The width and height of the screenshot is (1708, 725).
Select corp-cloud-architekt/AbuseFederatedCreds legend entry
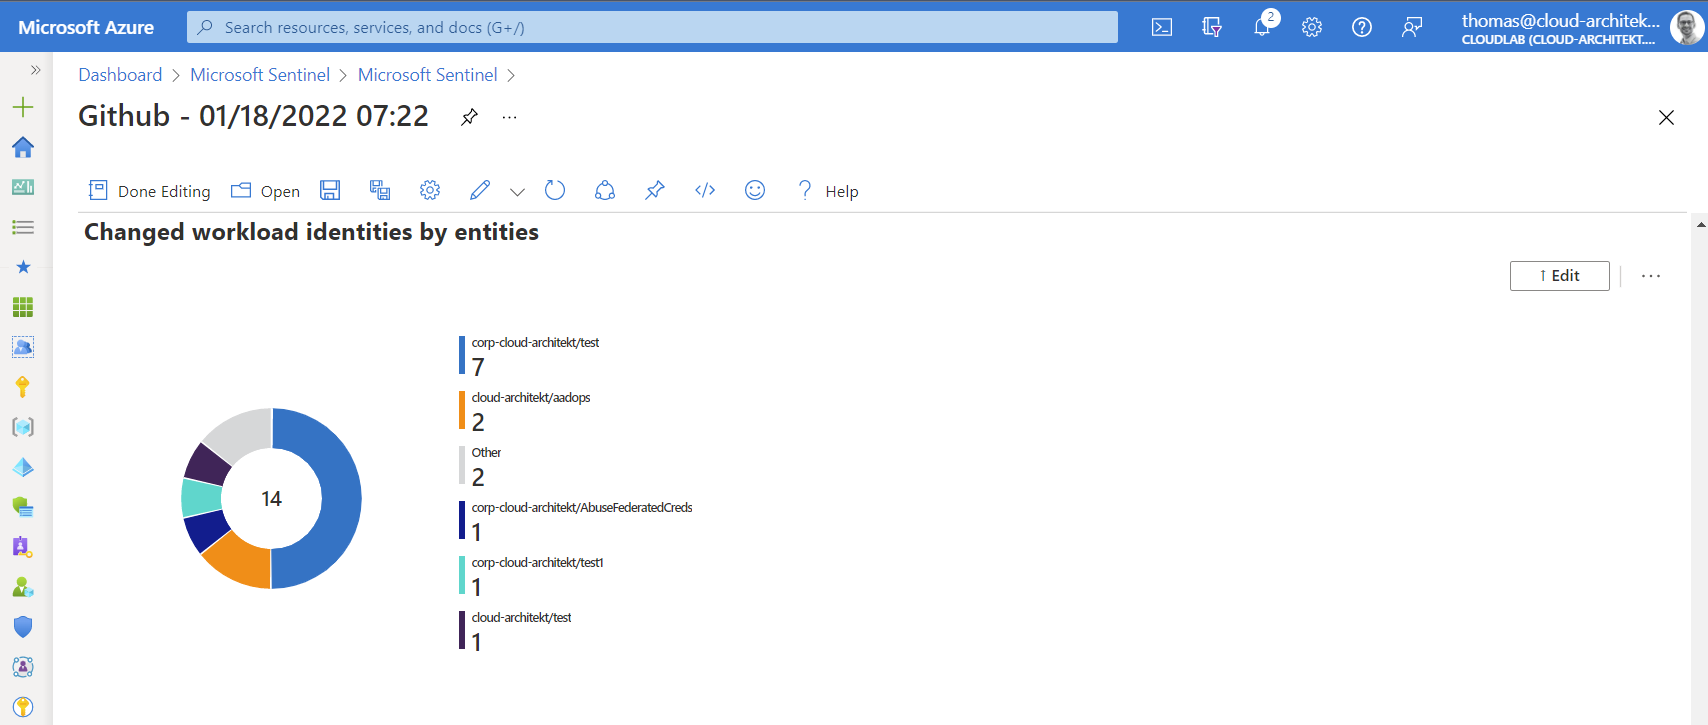point(576,522)
